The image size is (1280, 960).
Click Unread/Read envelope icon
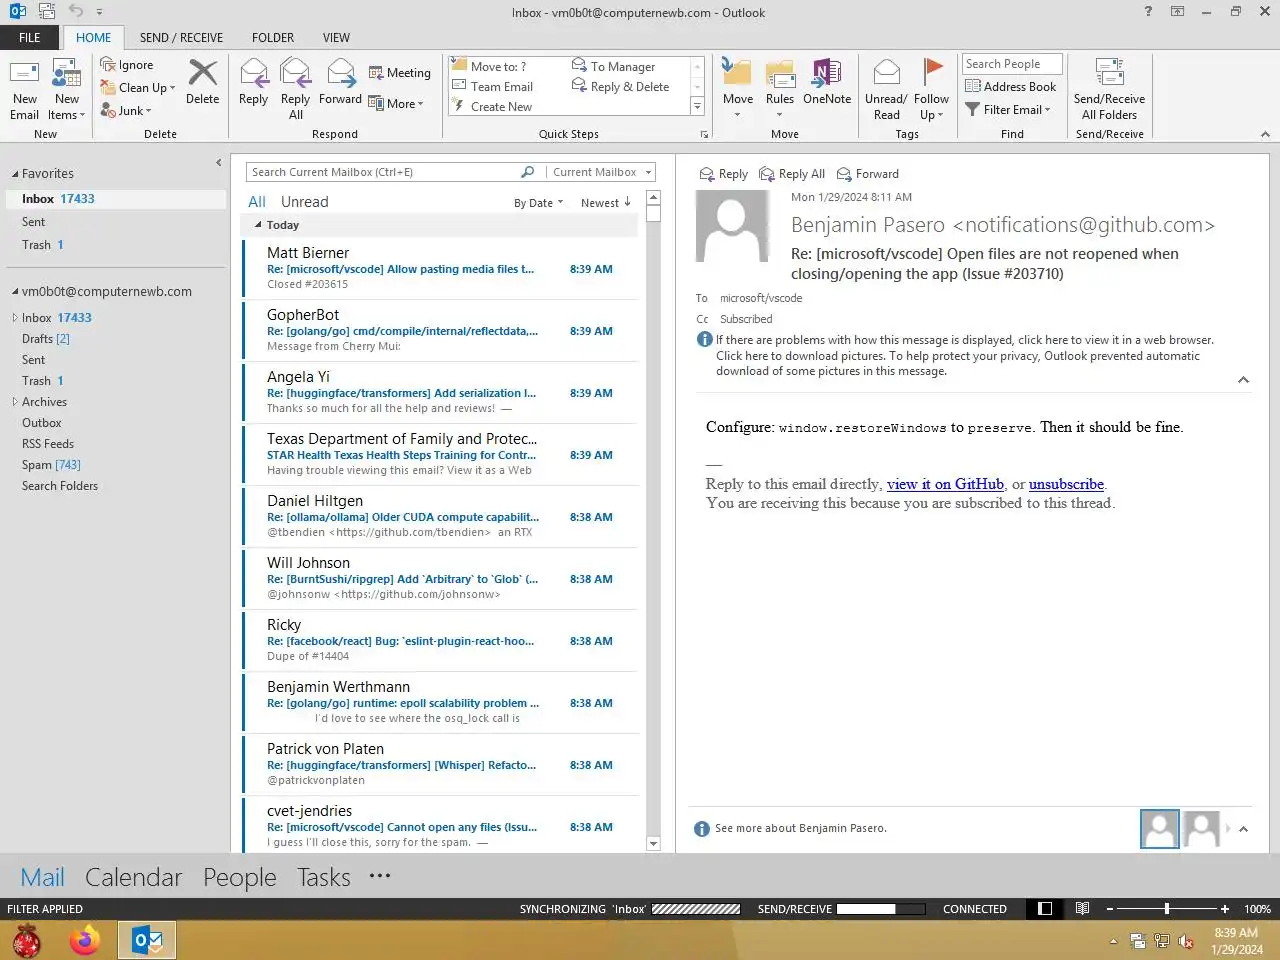coord(886,74)
